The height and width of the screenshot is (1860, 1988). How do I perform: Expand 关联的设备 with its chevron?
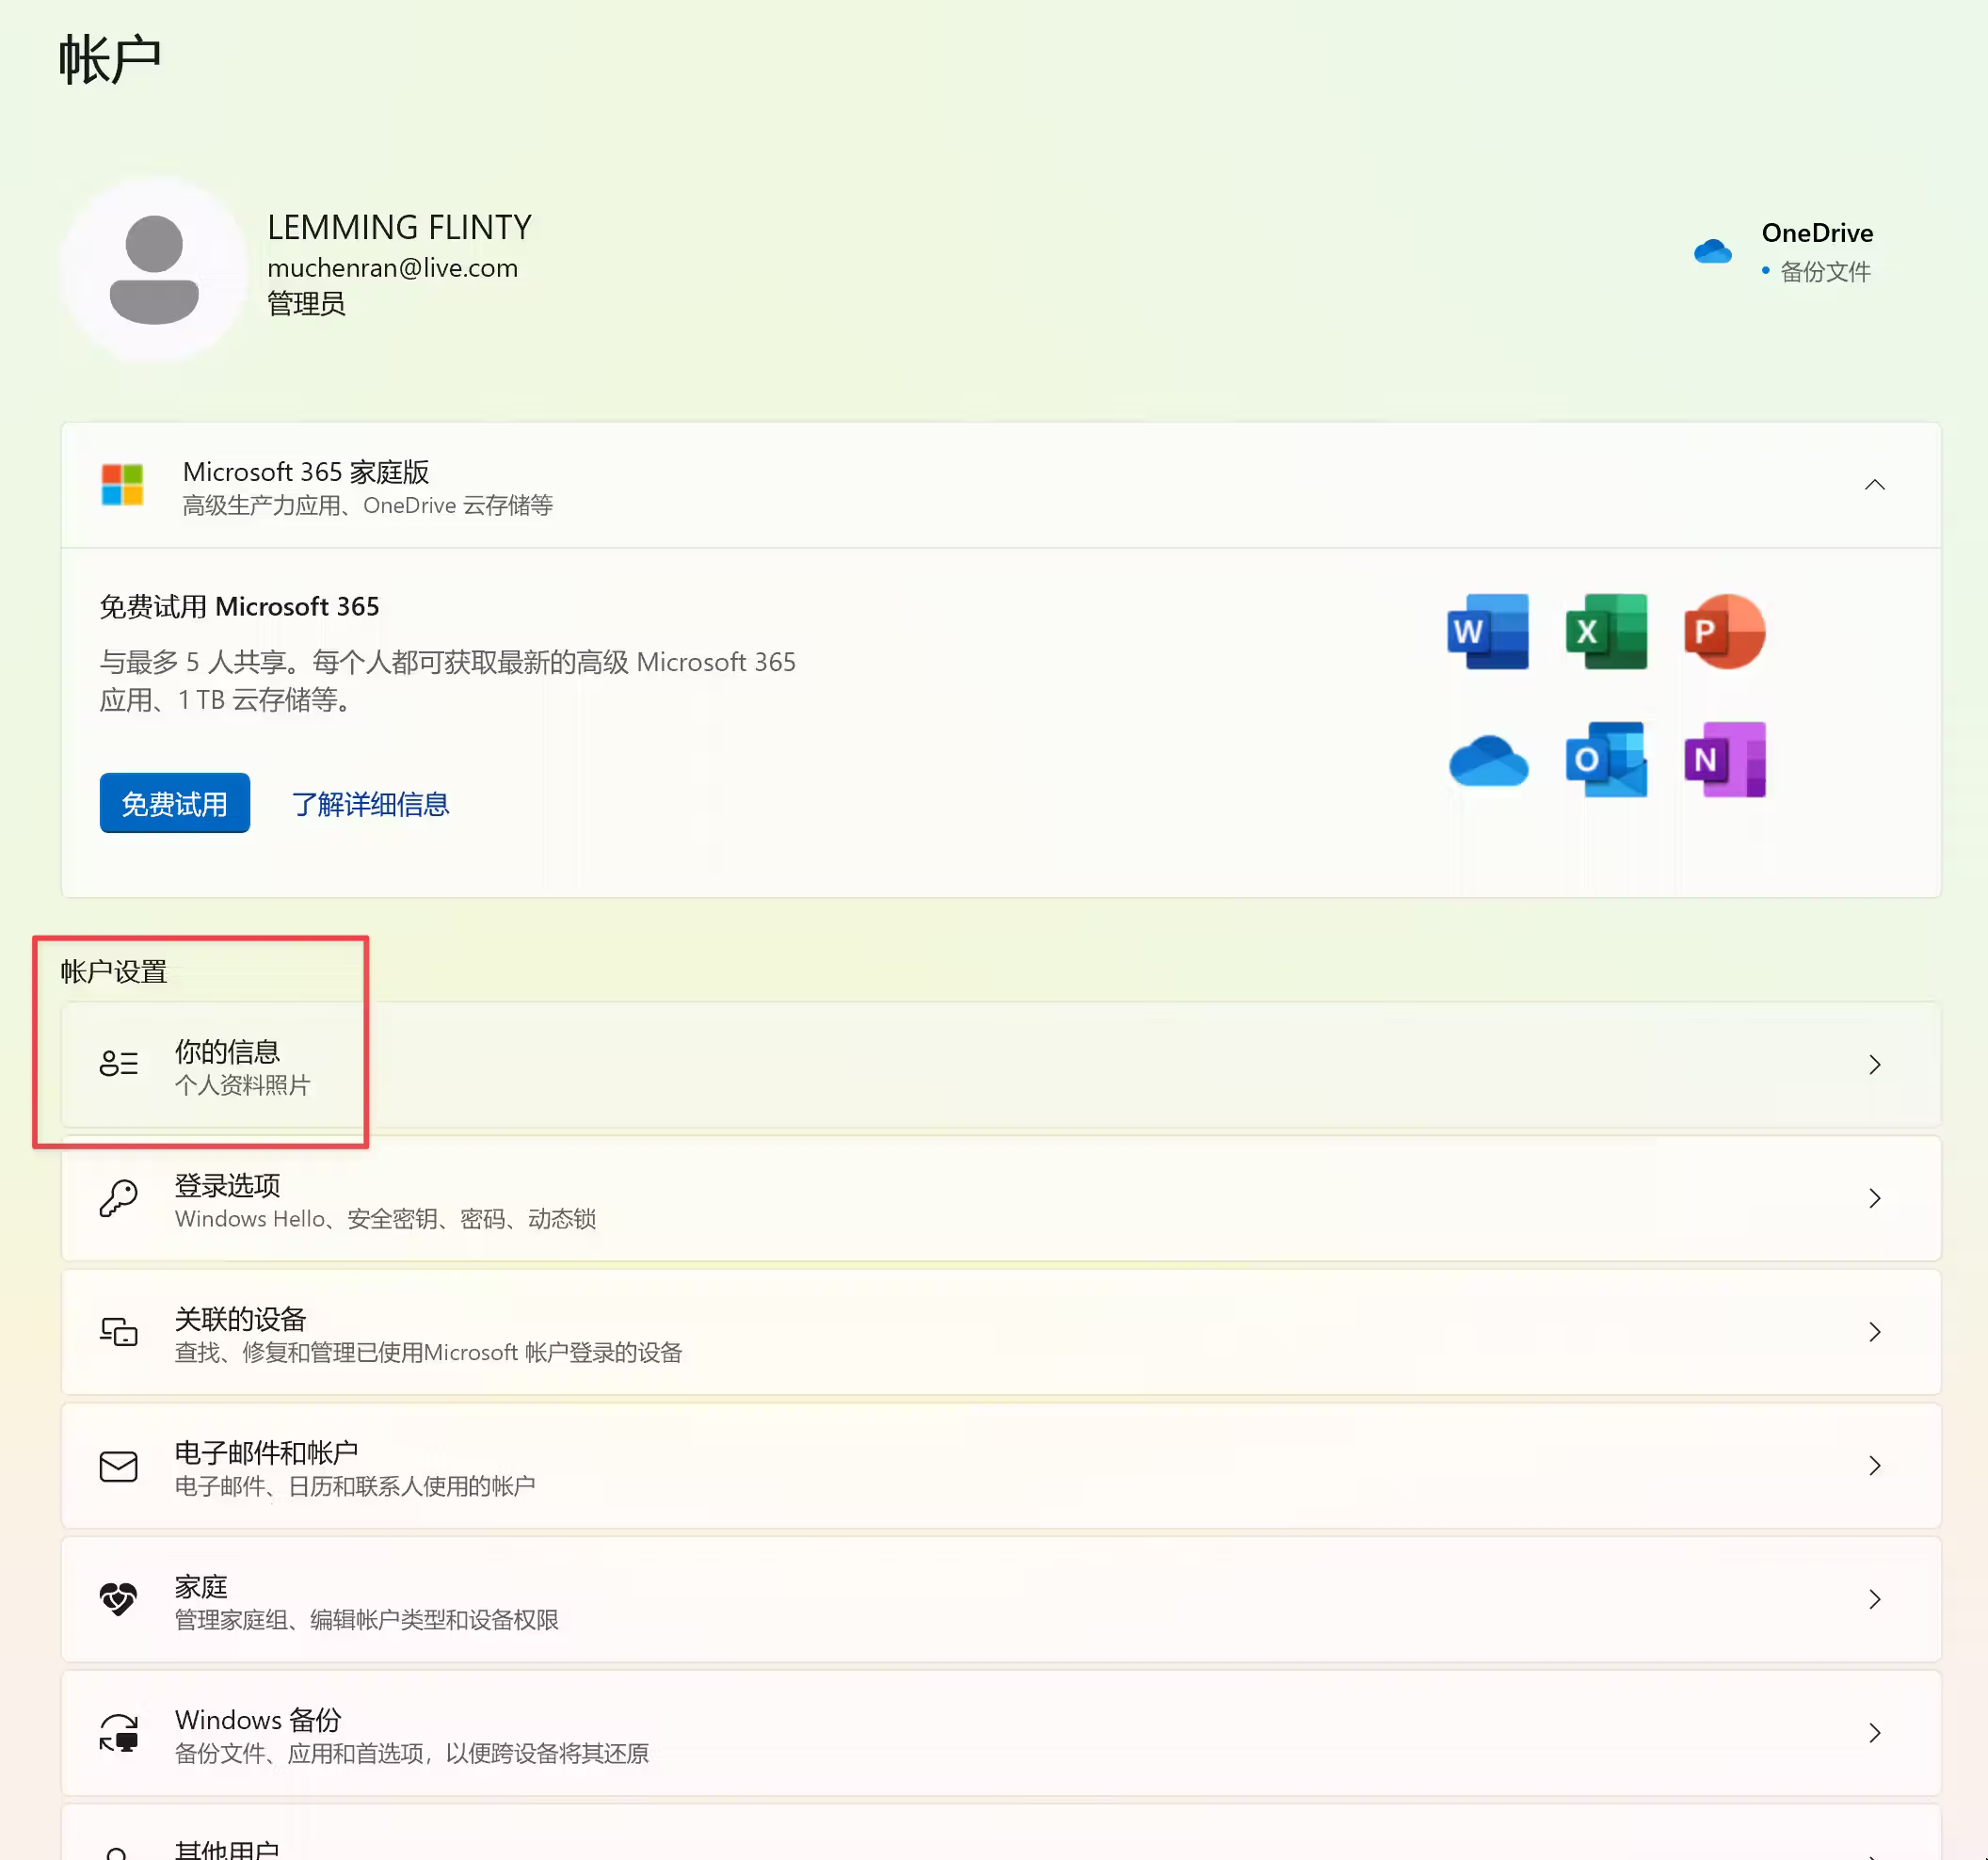tap(1874, 1332)
